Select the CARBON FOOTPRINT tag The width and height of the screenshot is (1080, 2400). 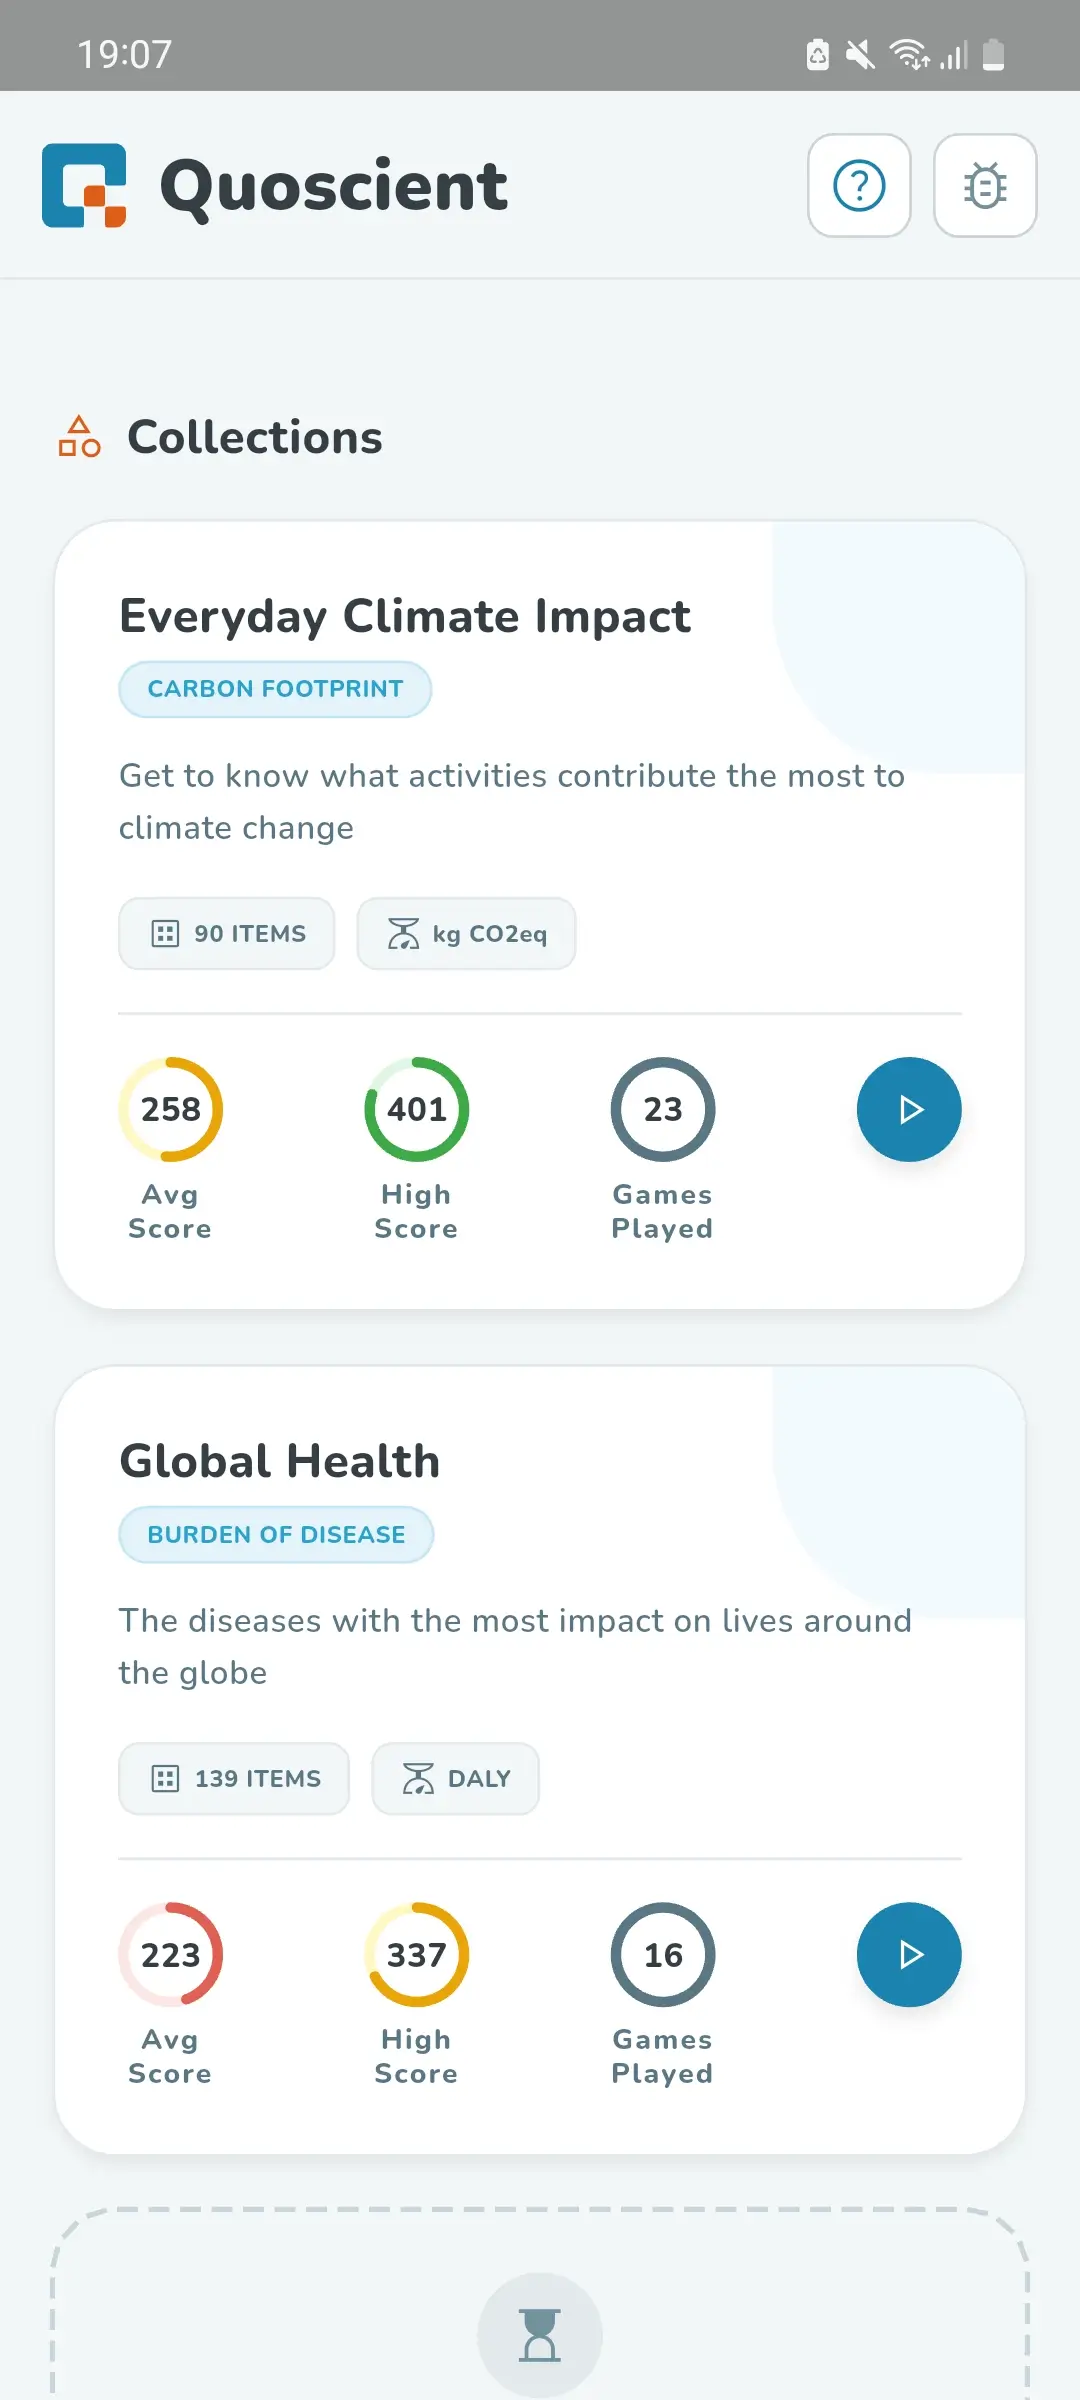[275, 689]
